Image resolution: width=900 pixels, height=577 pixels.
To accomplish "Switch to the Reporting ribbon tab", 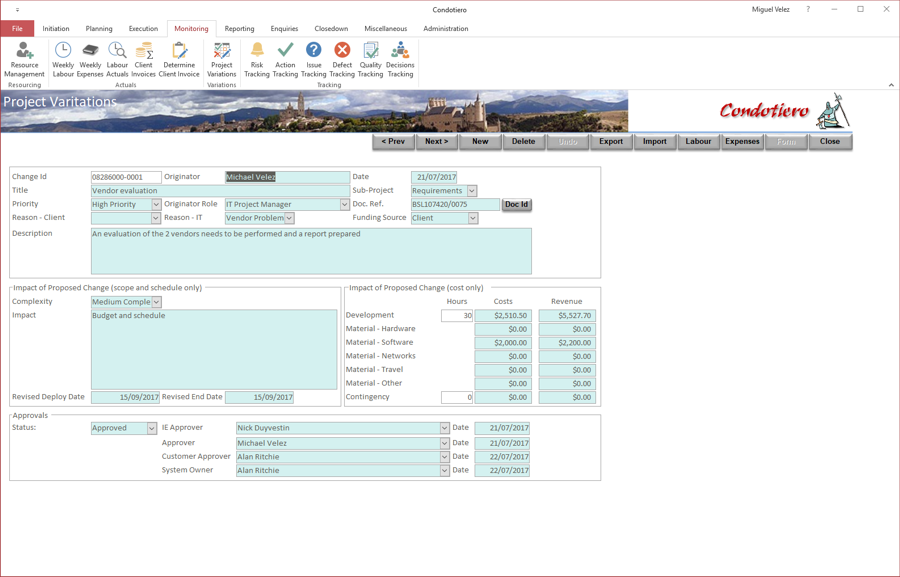I will (x=239, y=29).
